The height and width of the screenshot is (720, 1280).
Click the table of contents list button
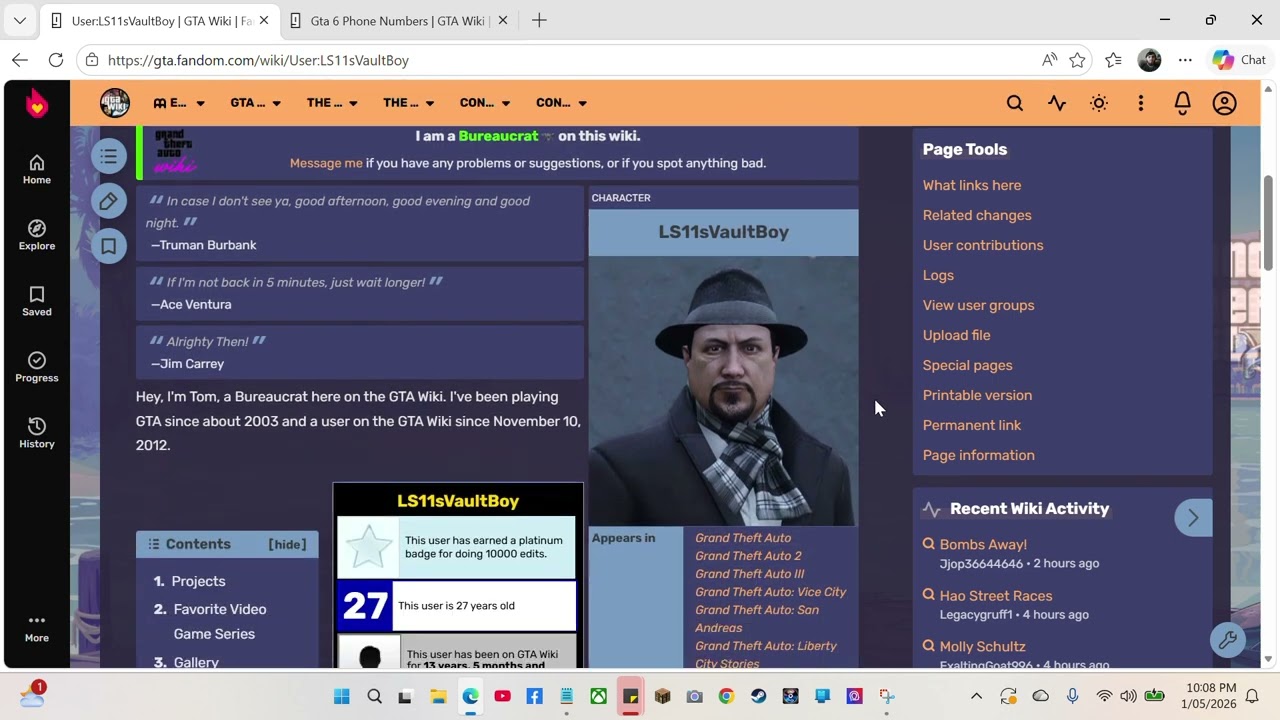[109, 156]
